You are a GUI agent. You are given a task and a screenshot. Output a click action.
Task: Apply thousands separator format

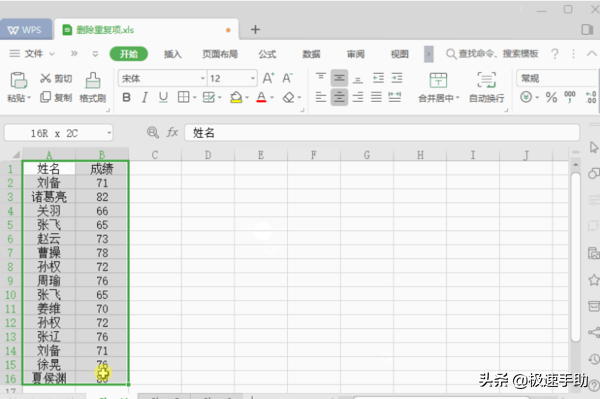(570, 97)
